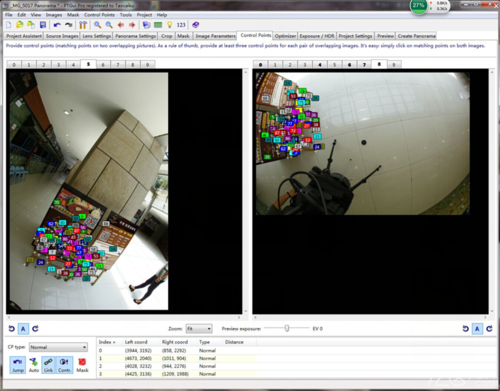This screenshot has height=391, width=500.
Task: Switch to the Image Parameters tab
Action: (x=215, y=36)
